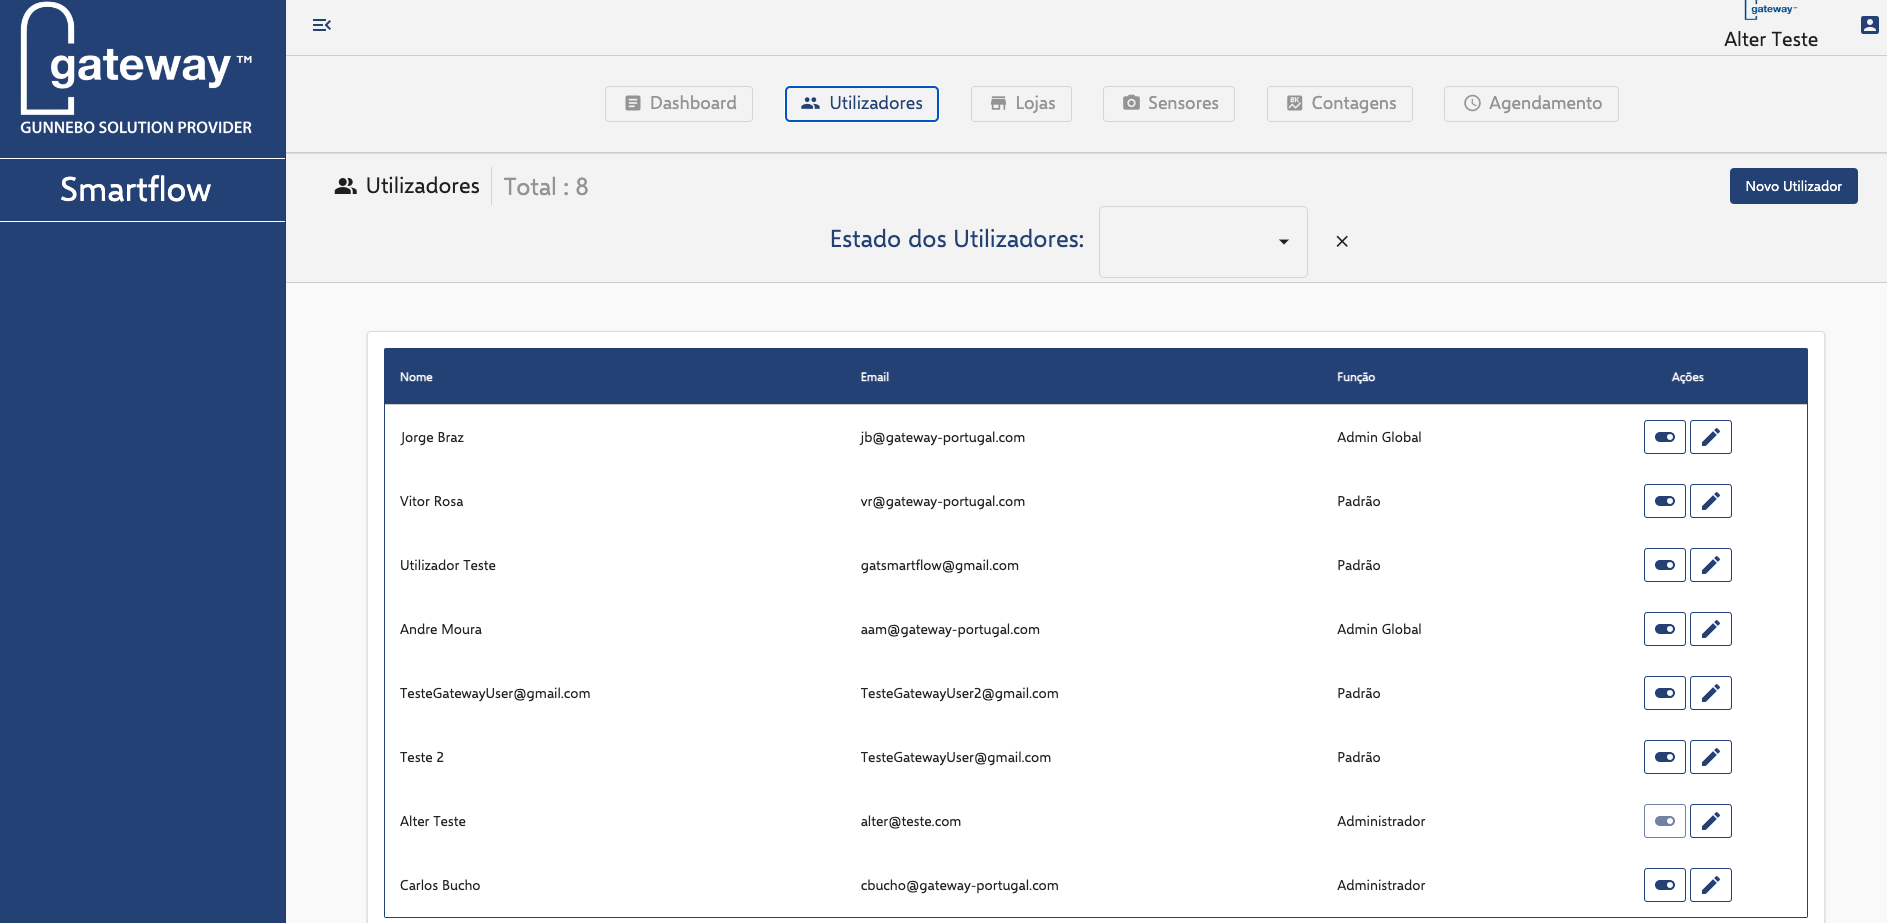Go to the Lojas tab
The image size is (1887, 923).
tap(1021, 103)
